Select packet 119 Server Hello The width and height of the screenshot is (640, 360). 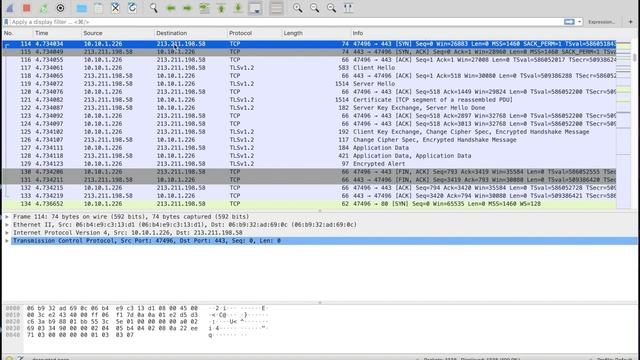[309, 84]
